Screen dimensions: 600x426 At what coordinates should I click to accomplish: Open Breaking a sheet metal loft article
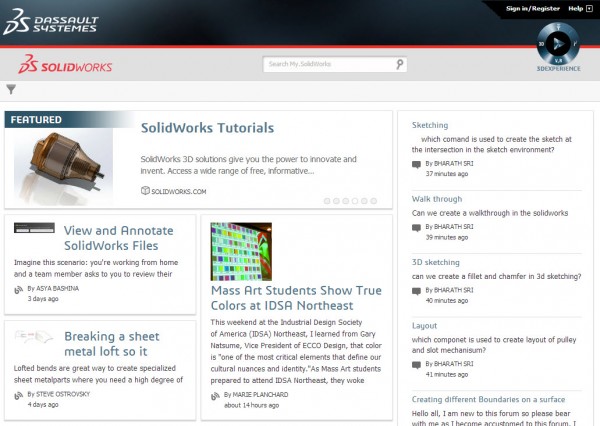[x=112, y=344]
